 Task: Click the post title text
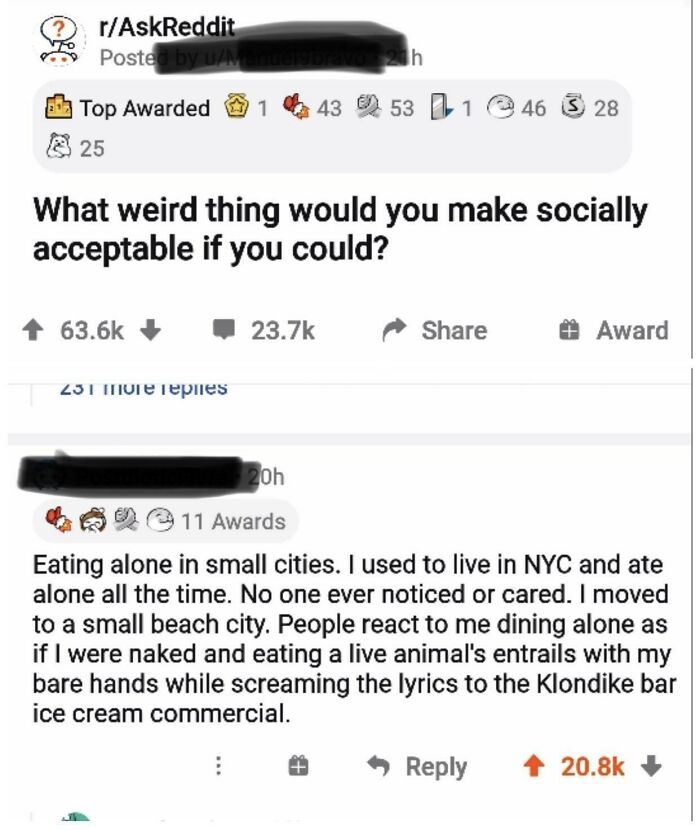coord(340,229)
